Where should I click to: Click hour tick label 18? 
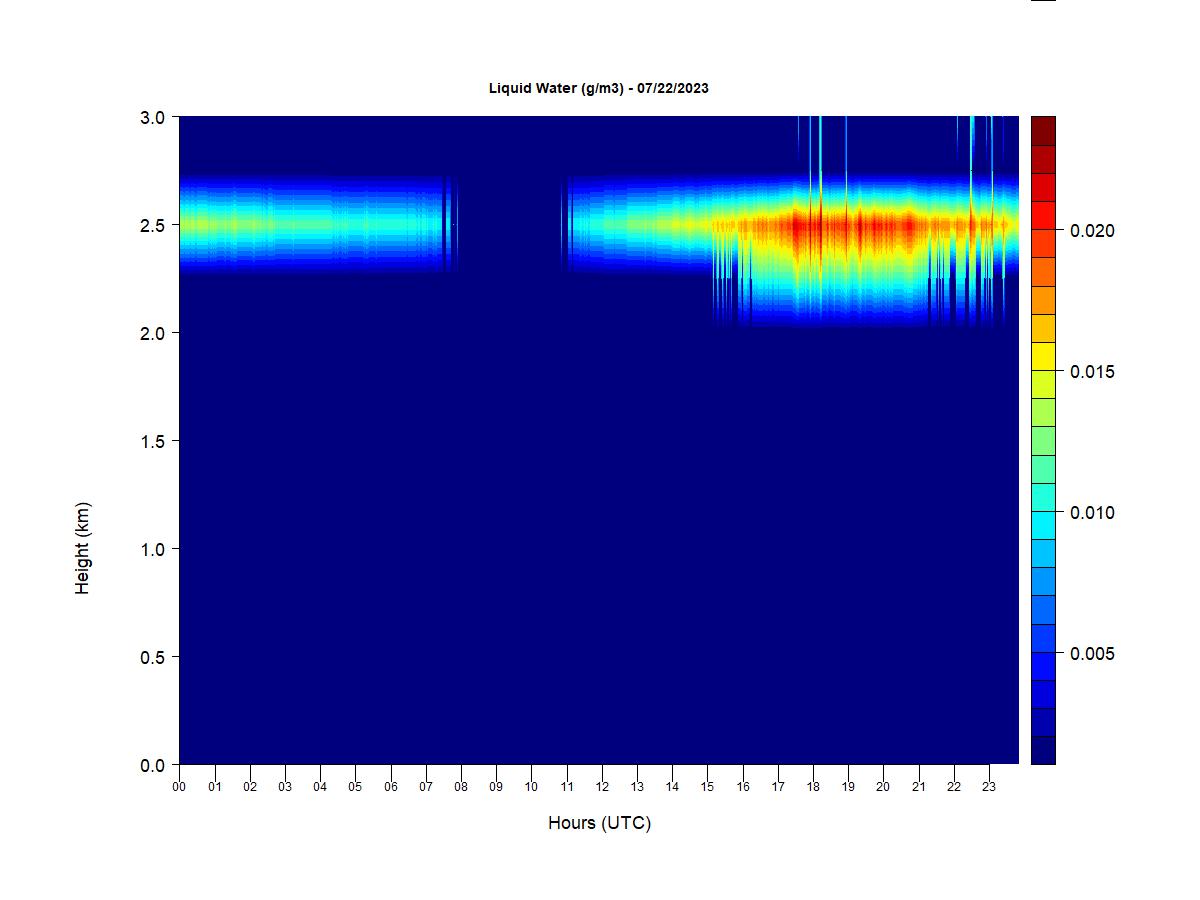coord(813,787)
